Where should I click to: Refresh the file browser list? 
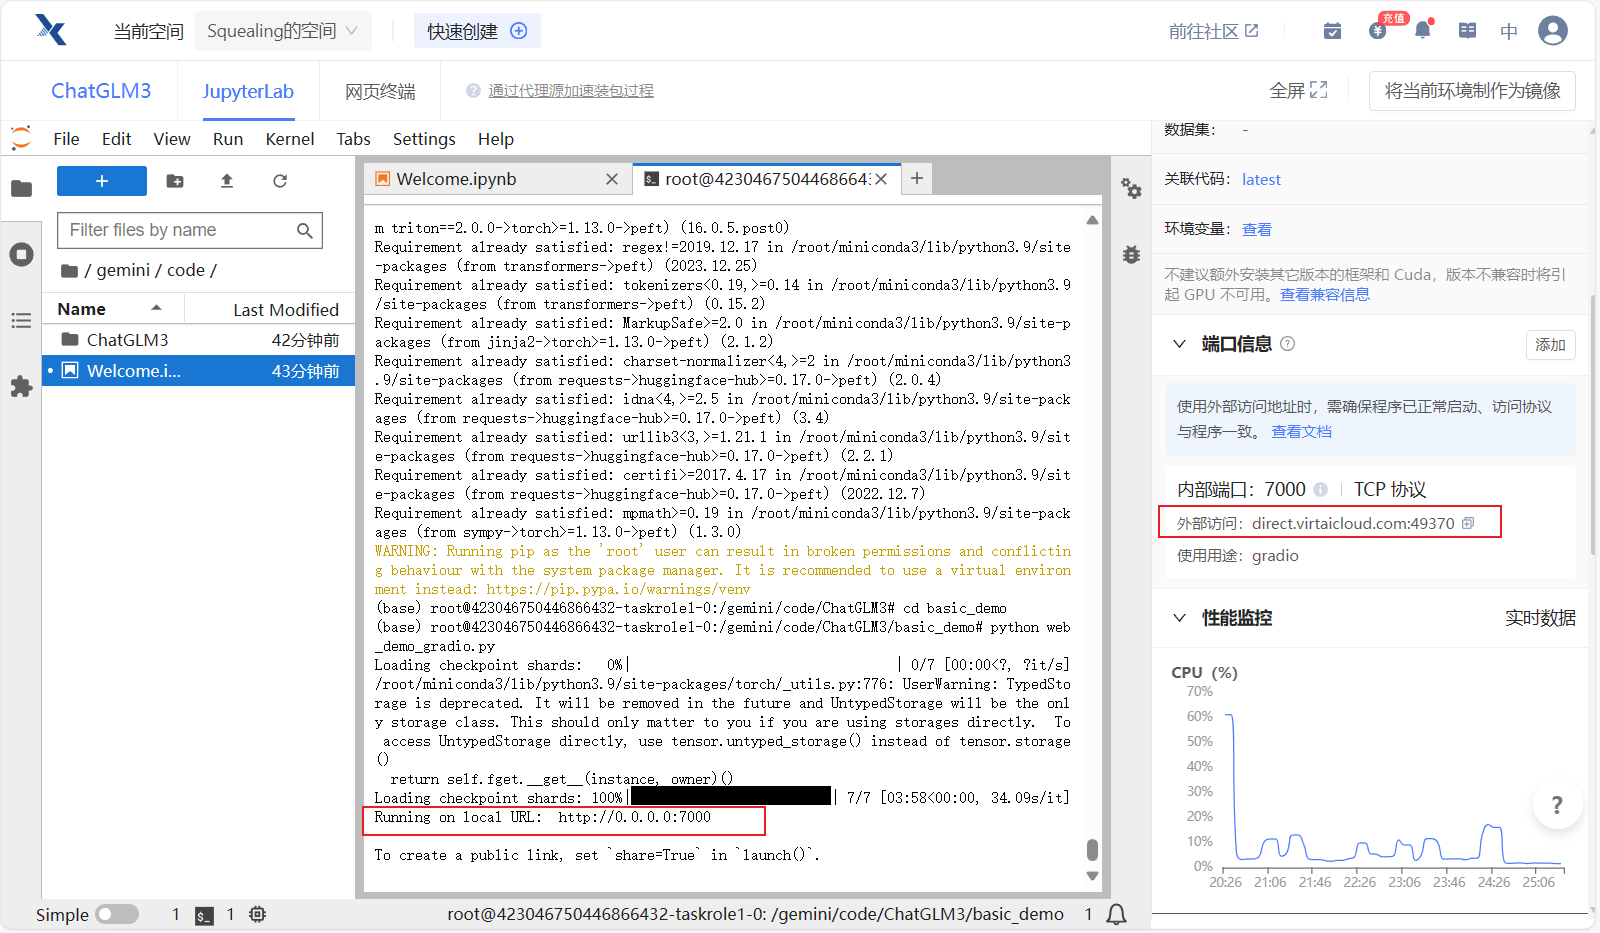280,181
